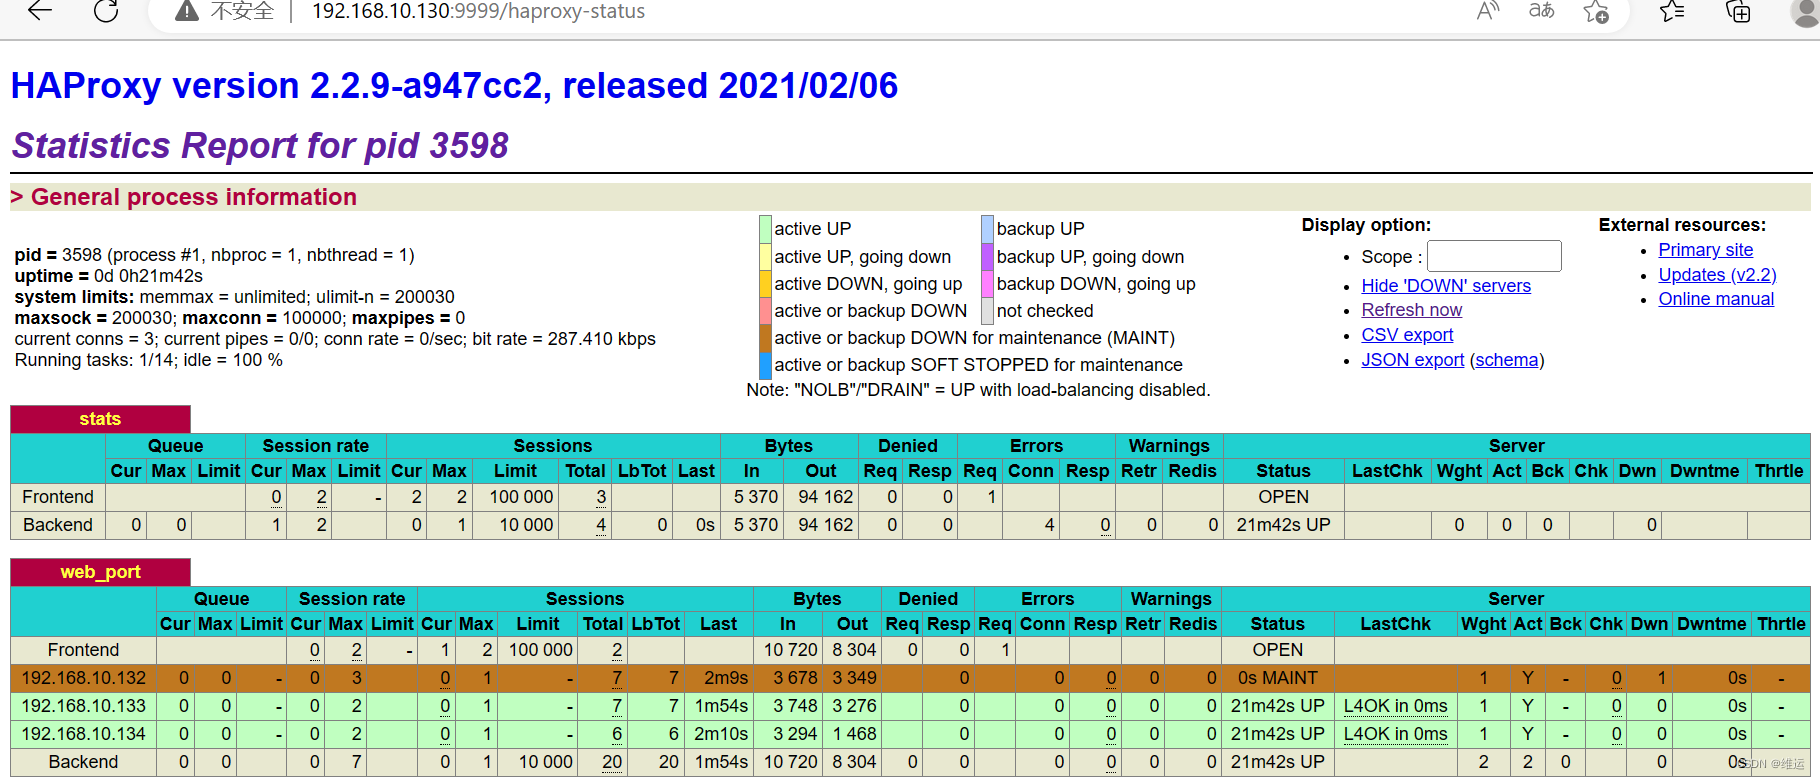Open the Primary site link
The image size is (1820, 779).
point(1705,250)
